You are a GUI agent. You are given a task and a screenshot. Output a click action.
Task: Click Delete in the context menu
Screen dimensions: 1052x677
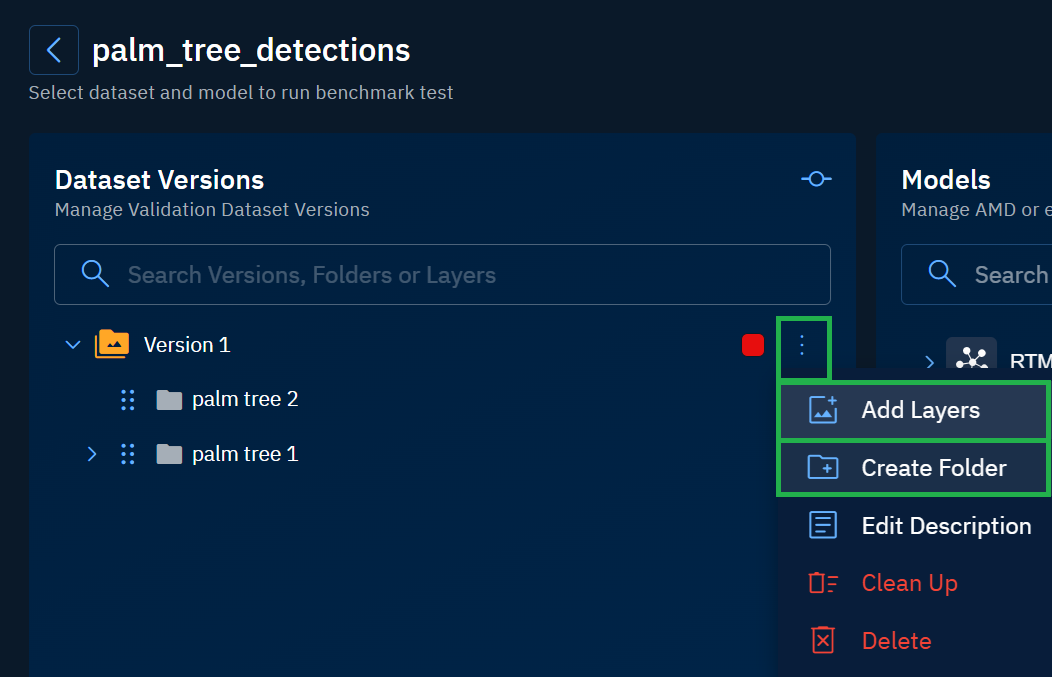[x=896, y=641]
